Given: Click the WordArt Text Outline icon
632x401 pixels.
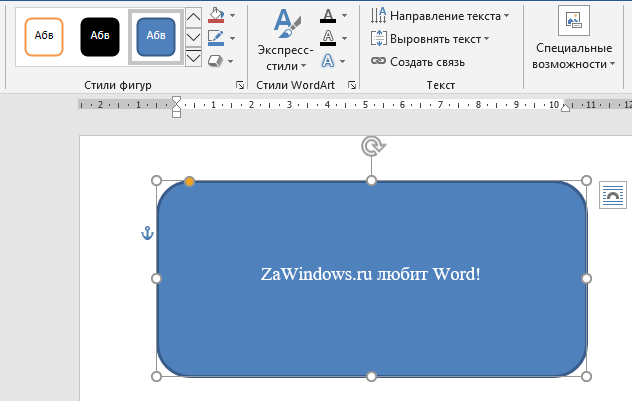Looking at the screenshot, I should click(328, 38).
